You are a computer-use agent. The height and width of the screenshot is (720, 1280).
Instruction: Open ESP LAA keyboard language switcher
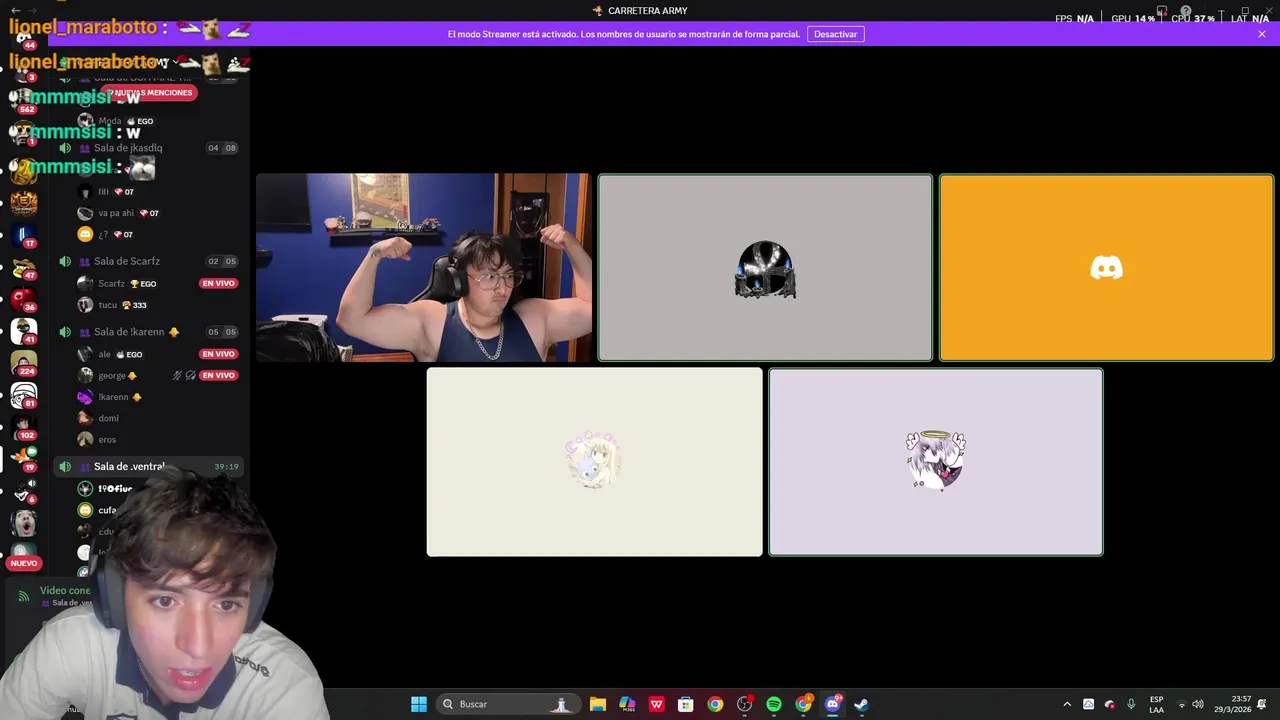1156,704
